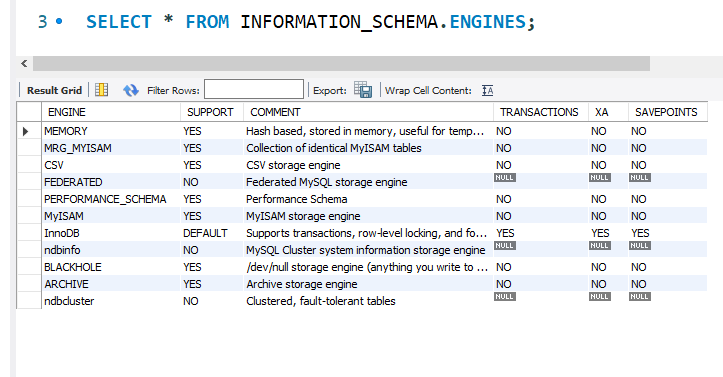Sort by TRANSACTIONS column header

pos(541,112)
